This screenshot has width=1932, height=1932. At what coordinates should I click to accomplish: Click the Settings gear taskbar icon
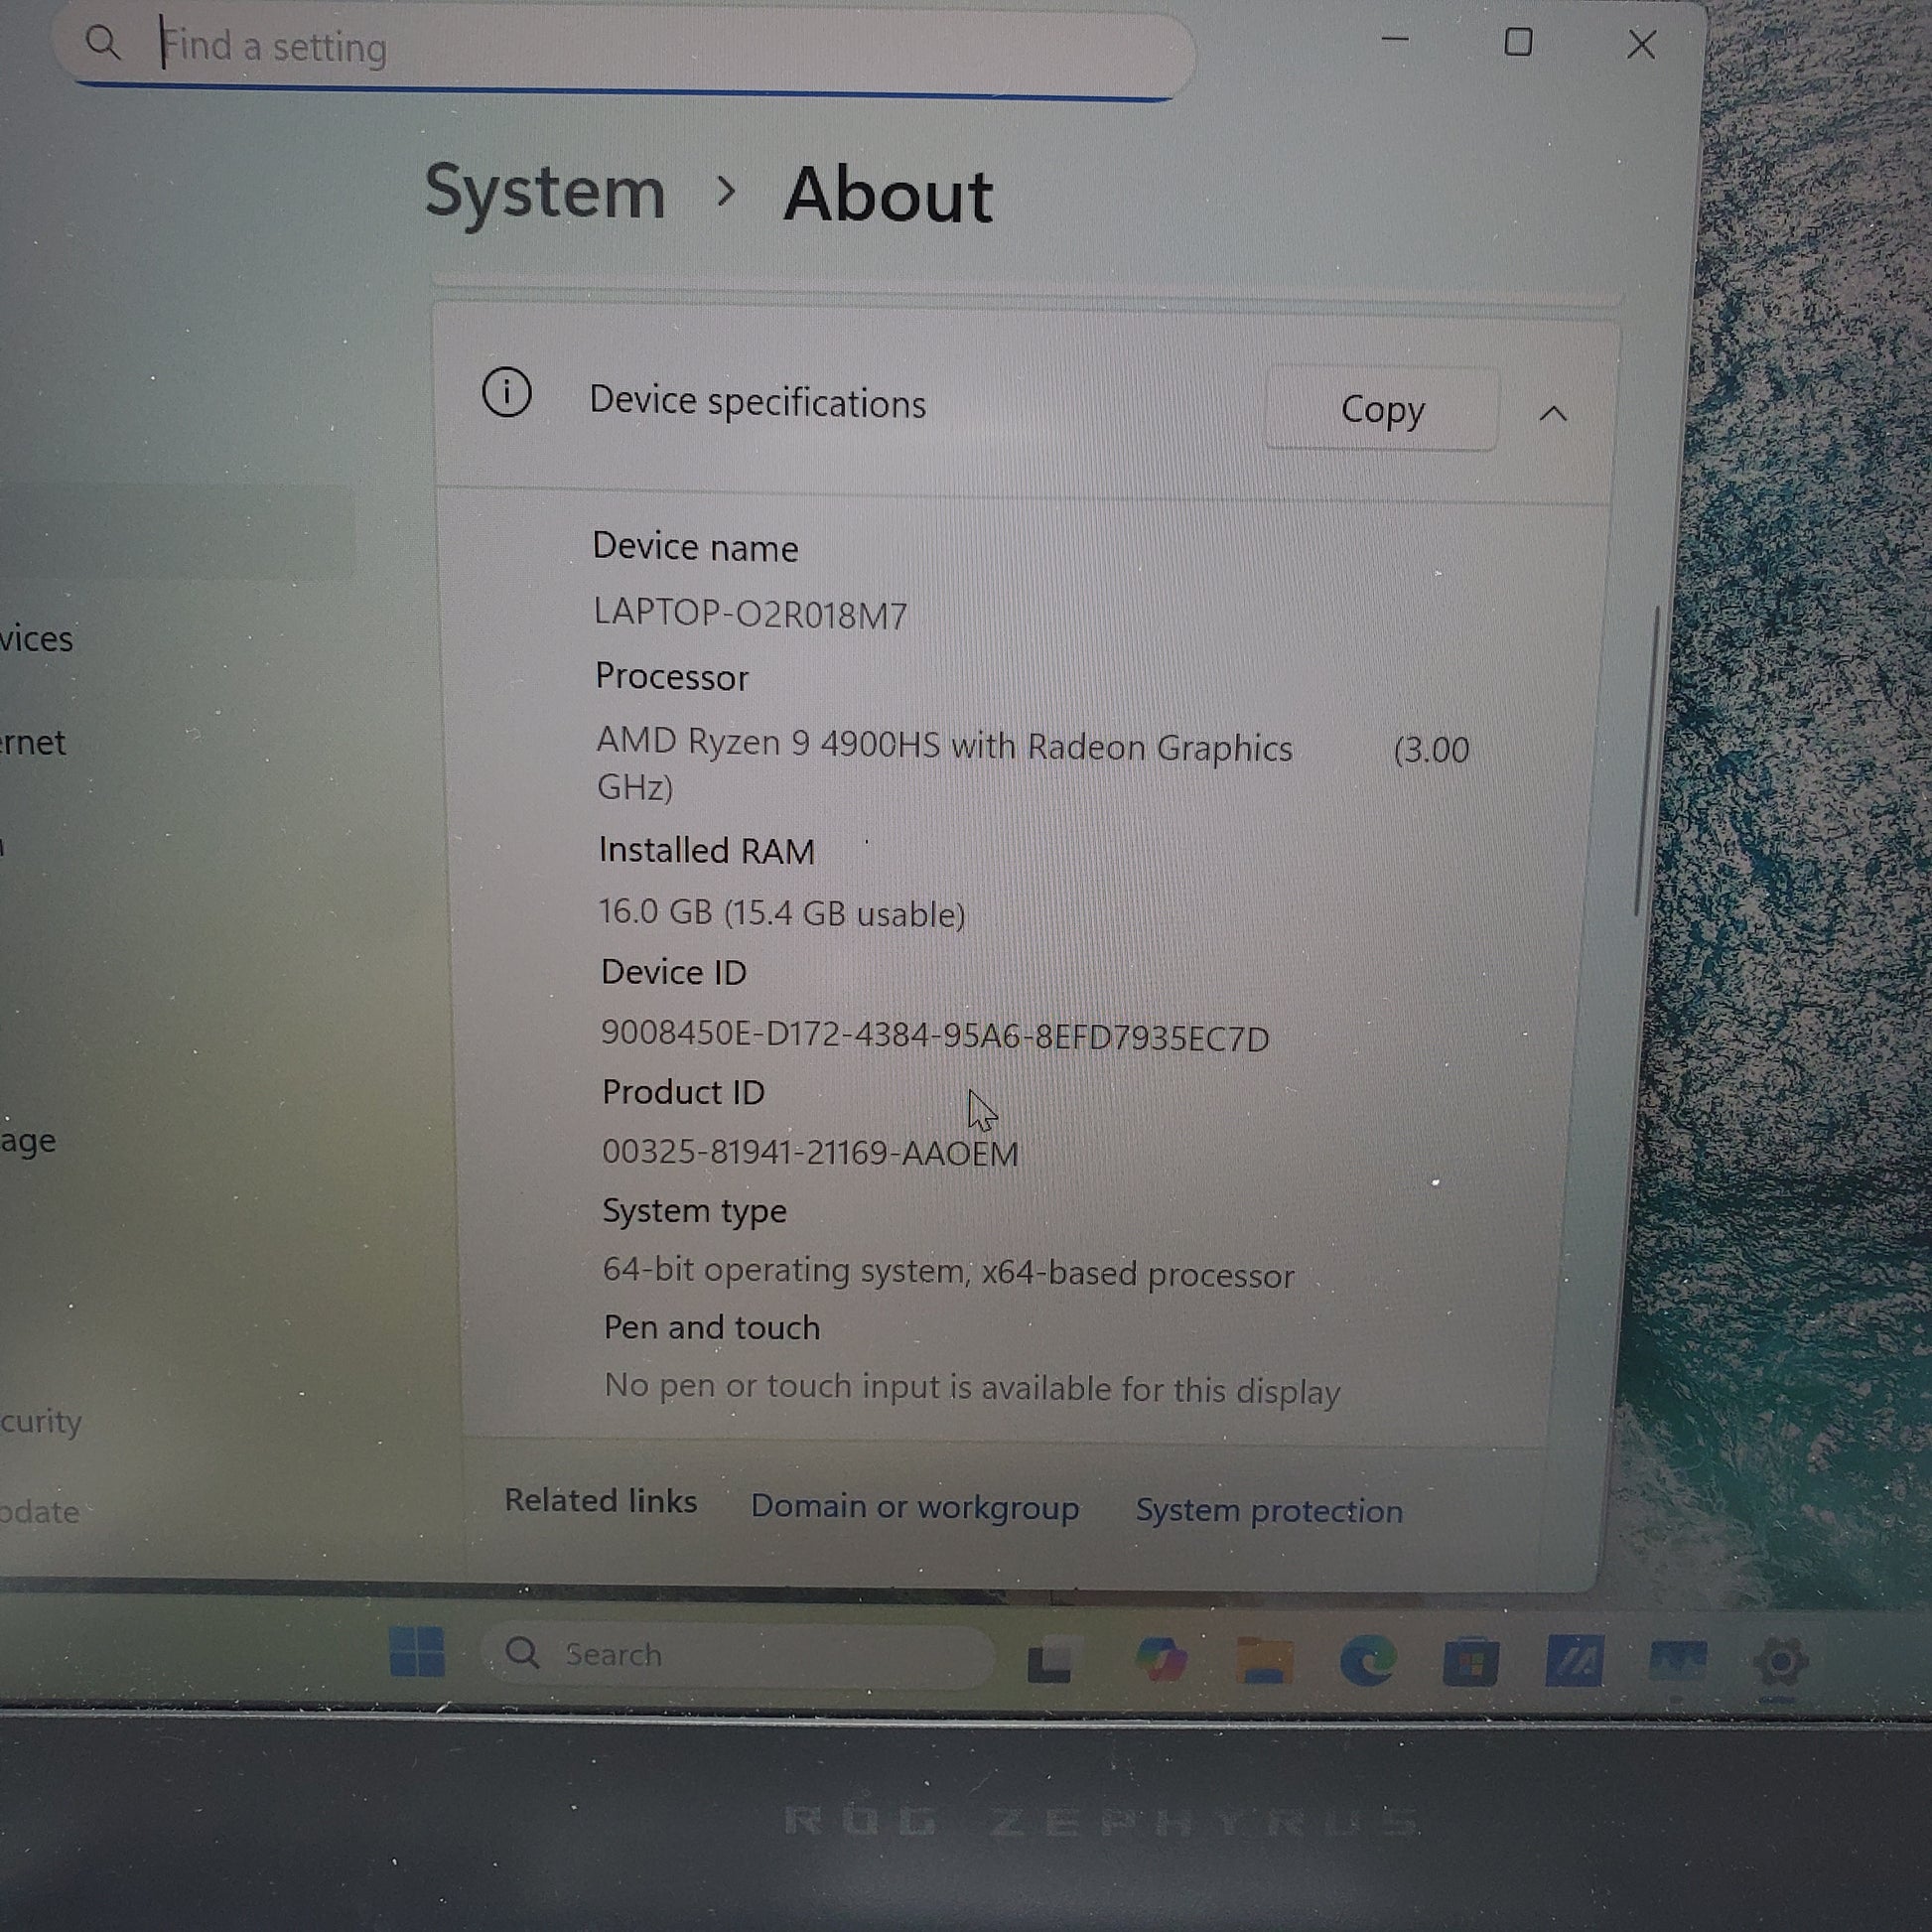point(1780,1661)
